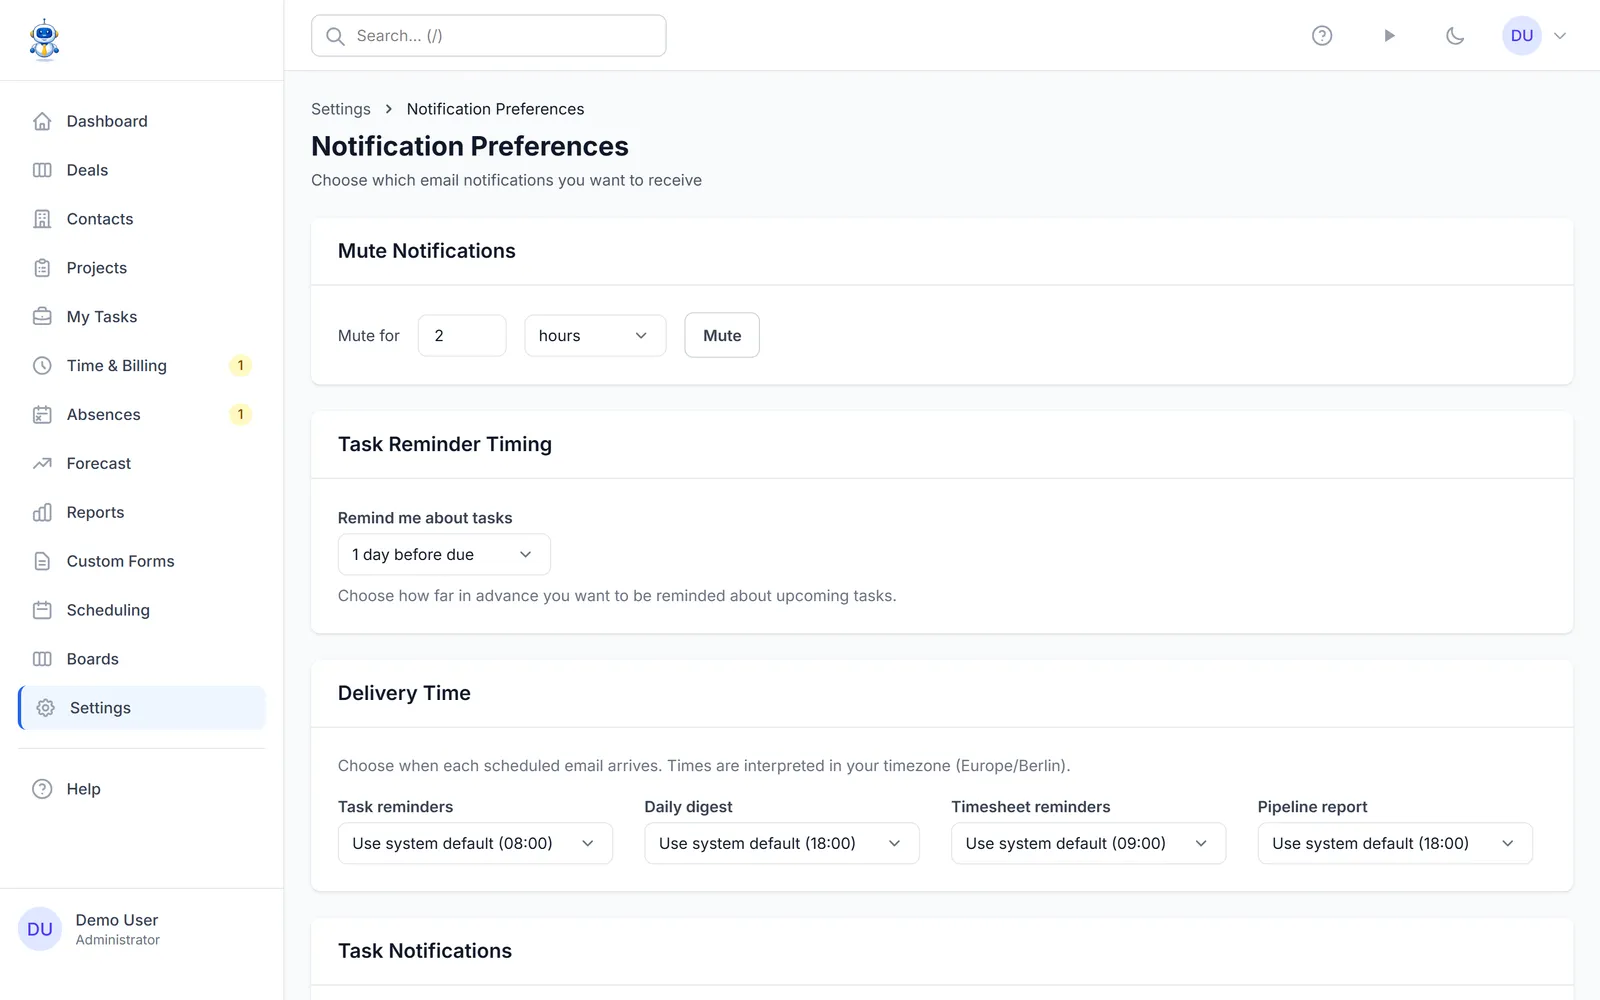Expand the DU user account menu
This screenshot has width=1600, height=1000.
point(1535,36)
